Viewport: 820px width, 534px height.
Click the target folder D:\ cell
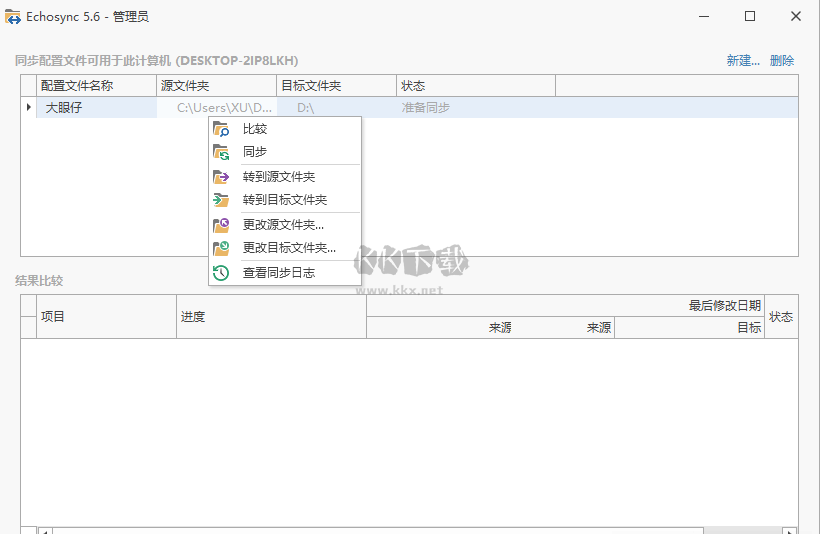click(x=336, y=107)
